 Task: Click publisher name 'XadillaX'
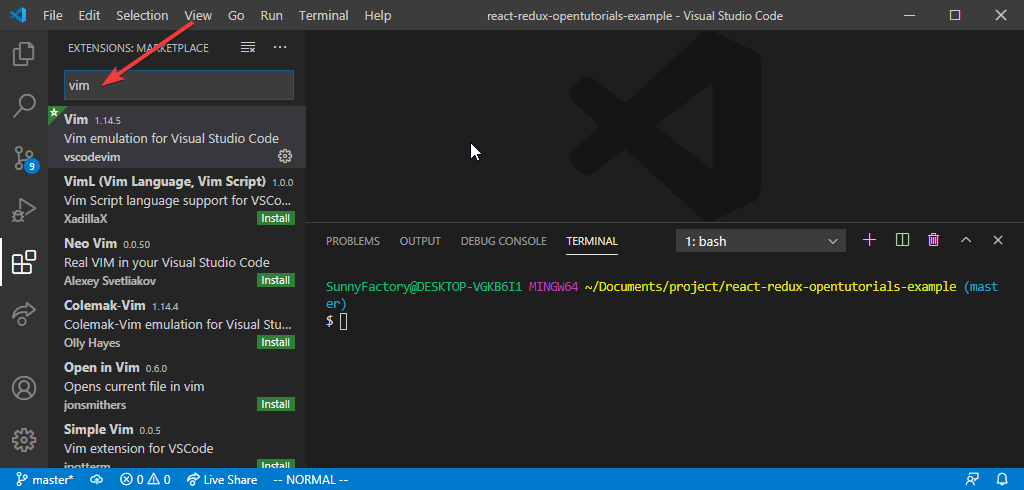87,219
